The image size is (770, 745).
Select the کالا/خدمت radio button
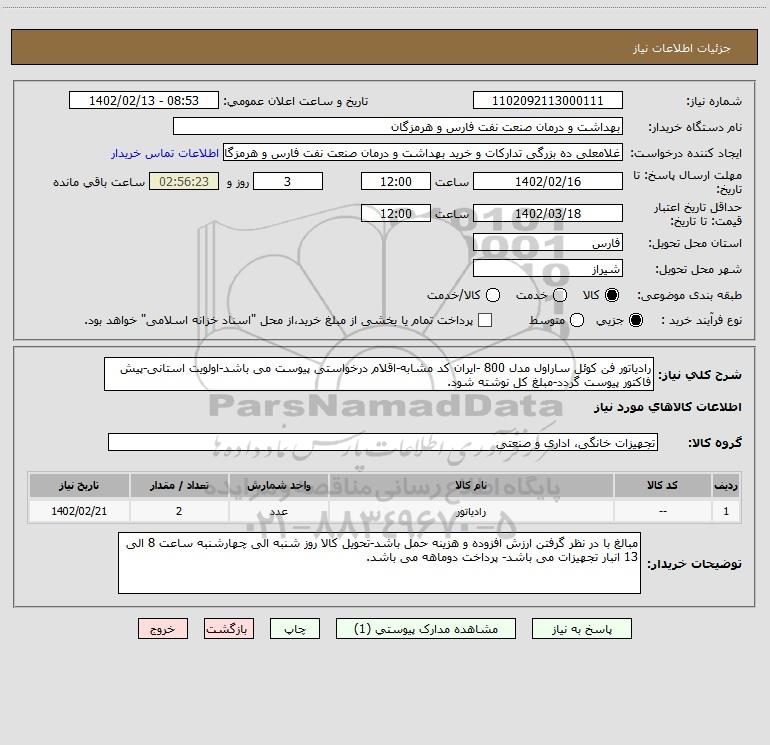coord(493,295)
